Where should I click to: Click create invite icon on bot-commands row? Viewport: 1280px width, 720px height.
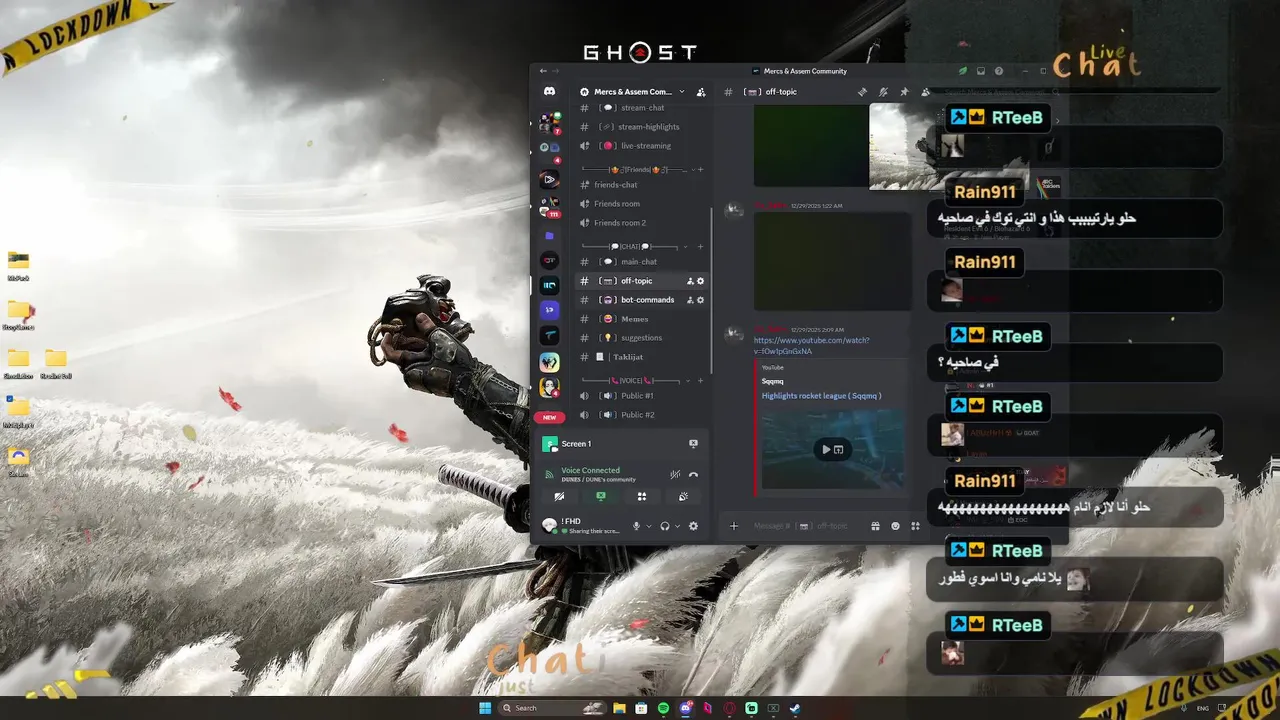[x=690, y=300]
